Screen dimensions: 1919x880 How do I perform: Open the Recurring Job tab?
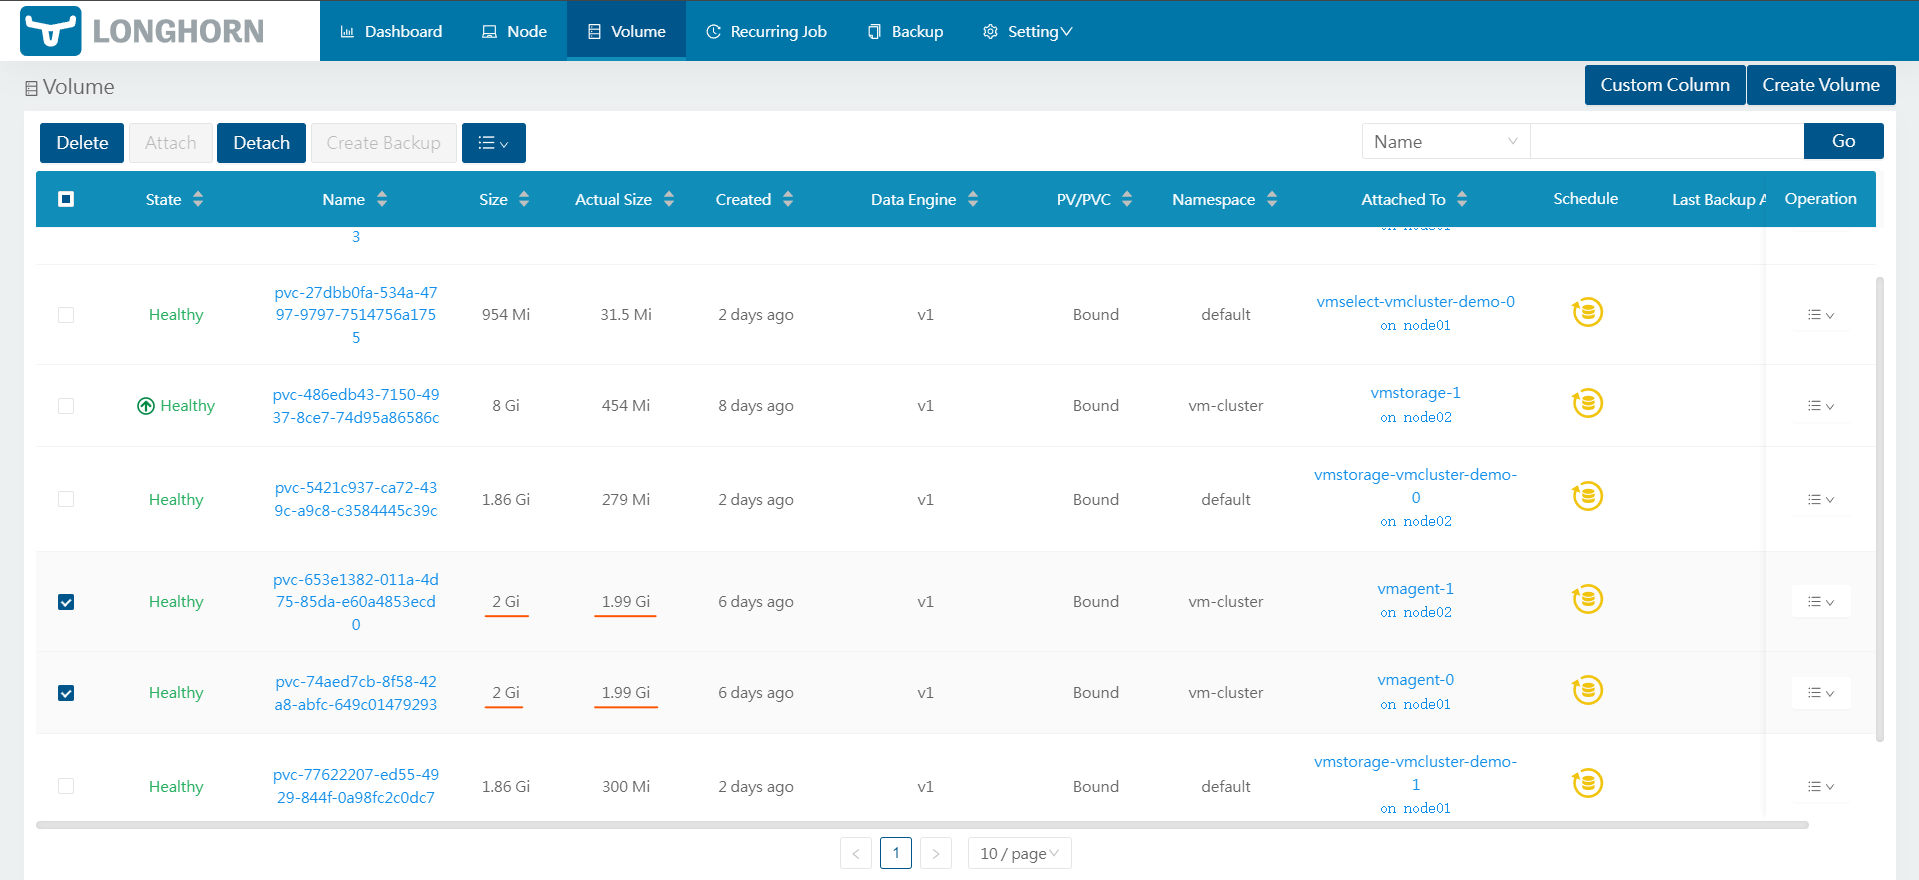[x=766, y=31]
